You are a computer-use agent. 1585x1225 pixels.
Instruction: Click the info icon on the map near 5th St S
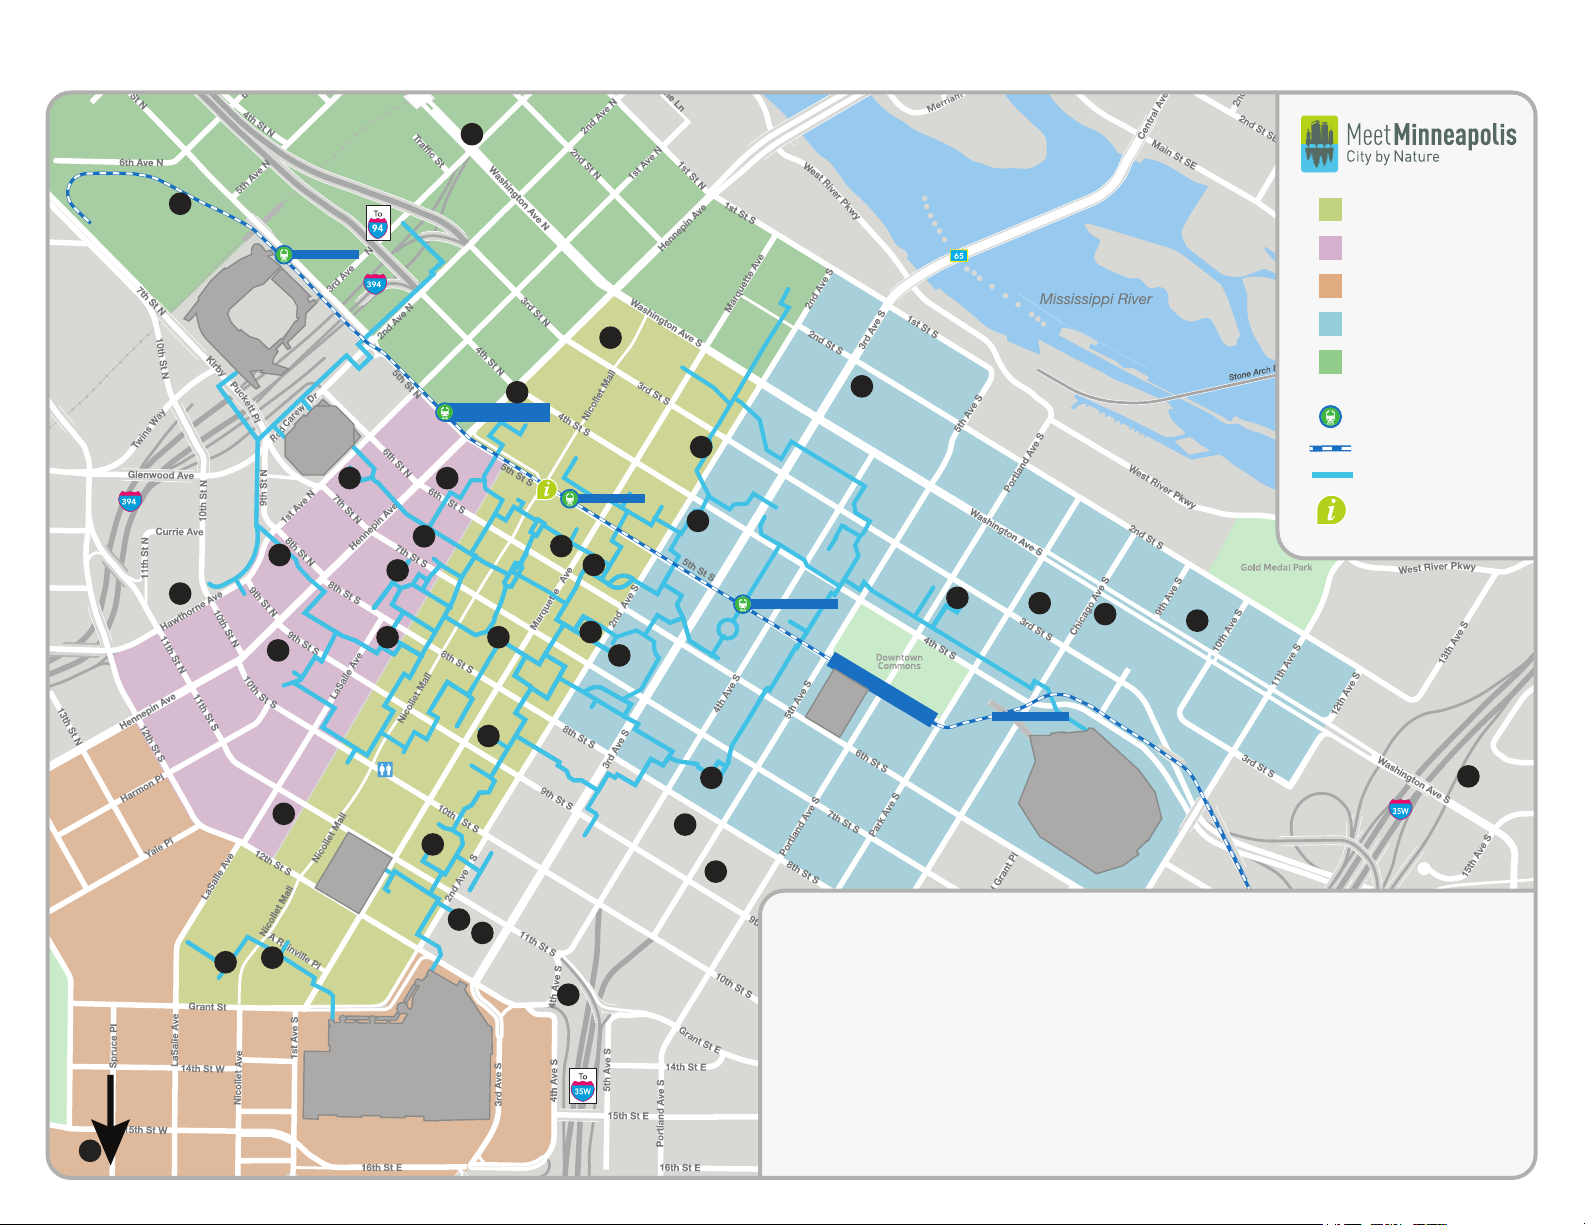[546, 490]
